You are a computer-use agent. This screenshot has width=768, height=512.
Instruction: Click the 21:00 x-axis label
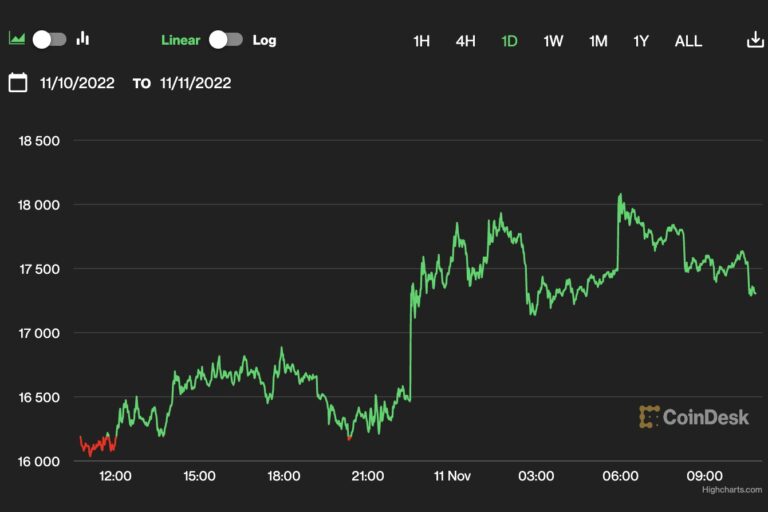(x=367, y=476)
